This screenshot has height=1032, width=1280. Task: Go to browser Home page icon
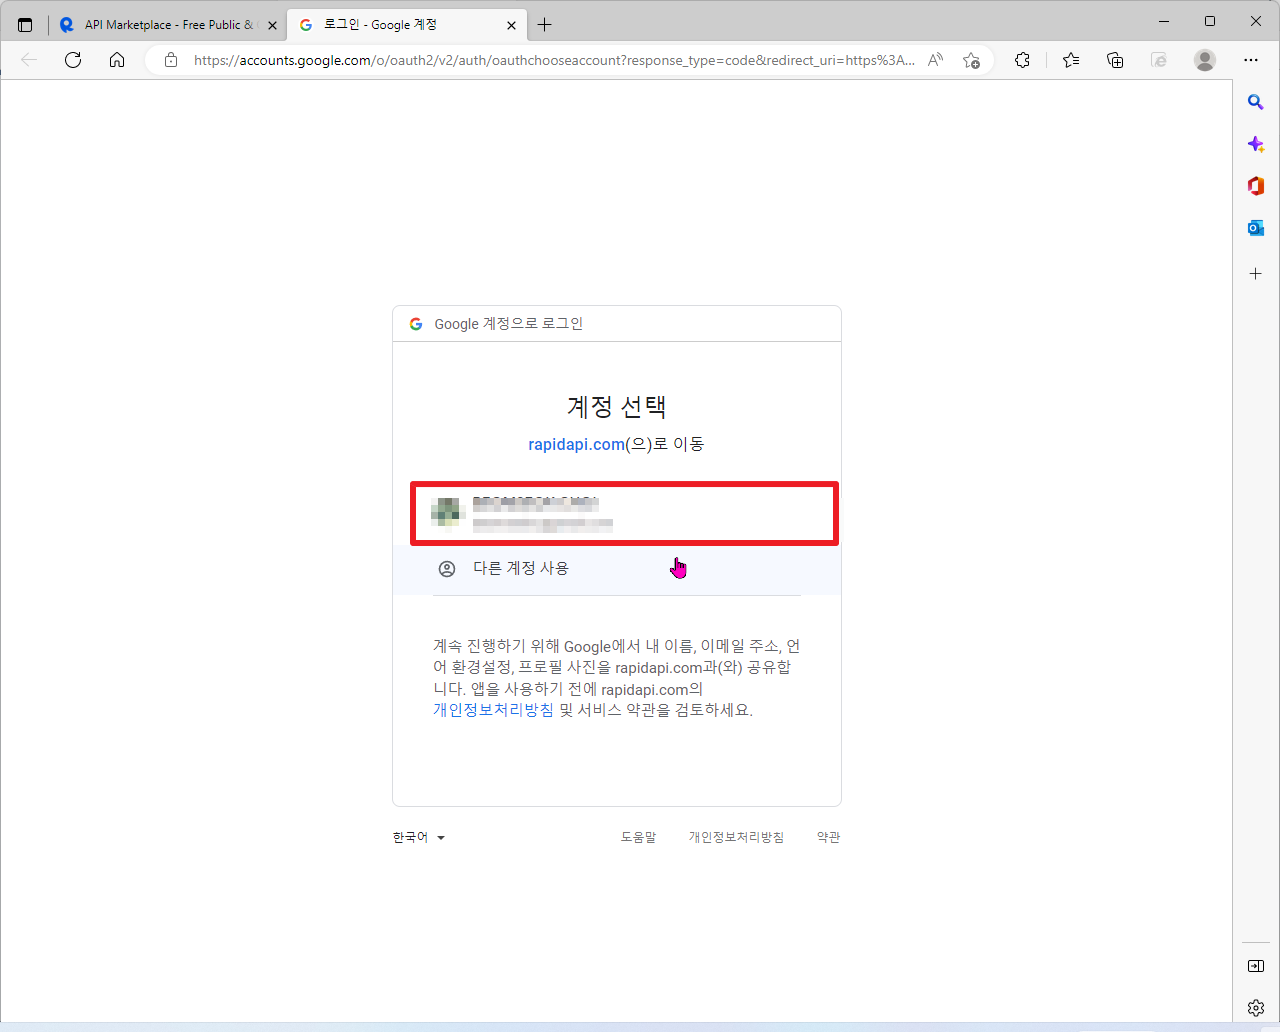pyautogui.click(x=117, y=60)
